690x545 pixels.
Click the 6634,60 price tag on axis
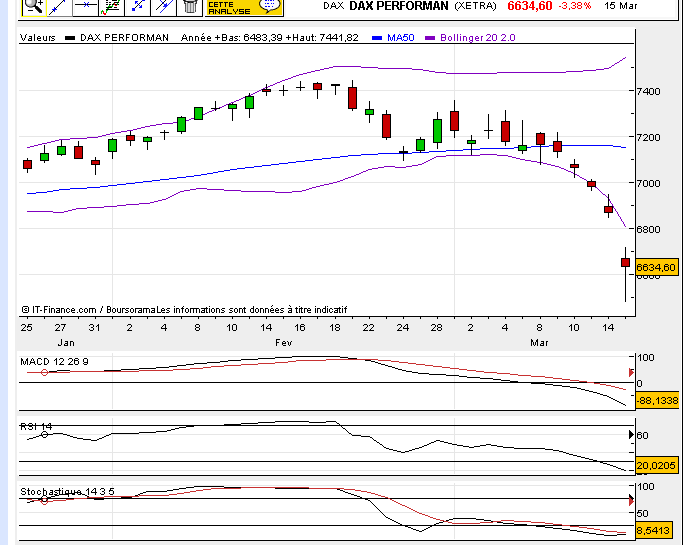(656, 267)
